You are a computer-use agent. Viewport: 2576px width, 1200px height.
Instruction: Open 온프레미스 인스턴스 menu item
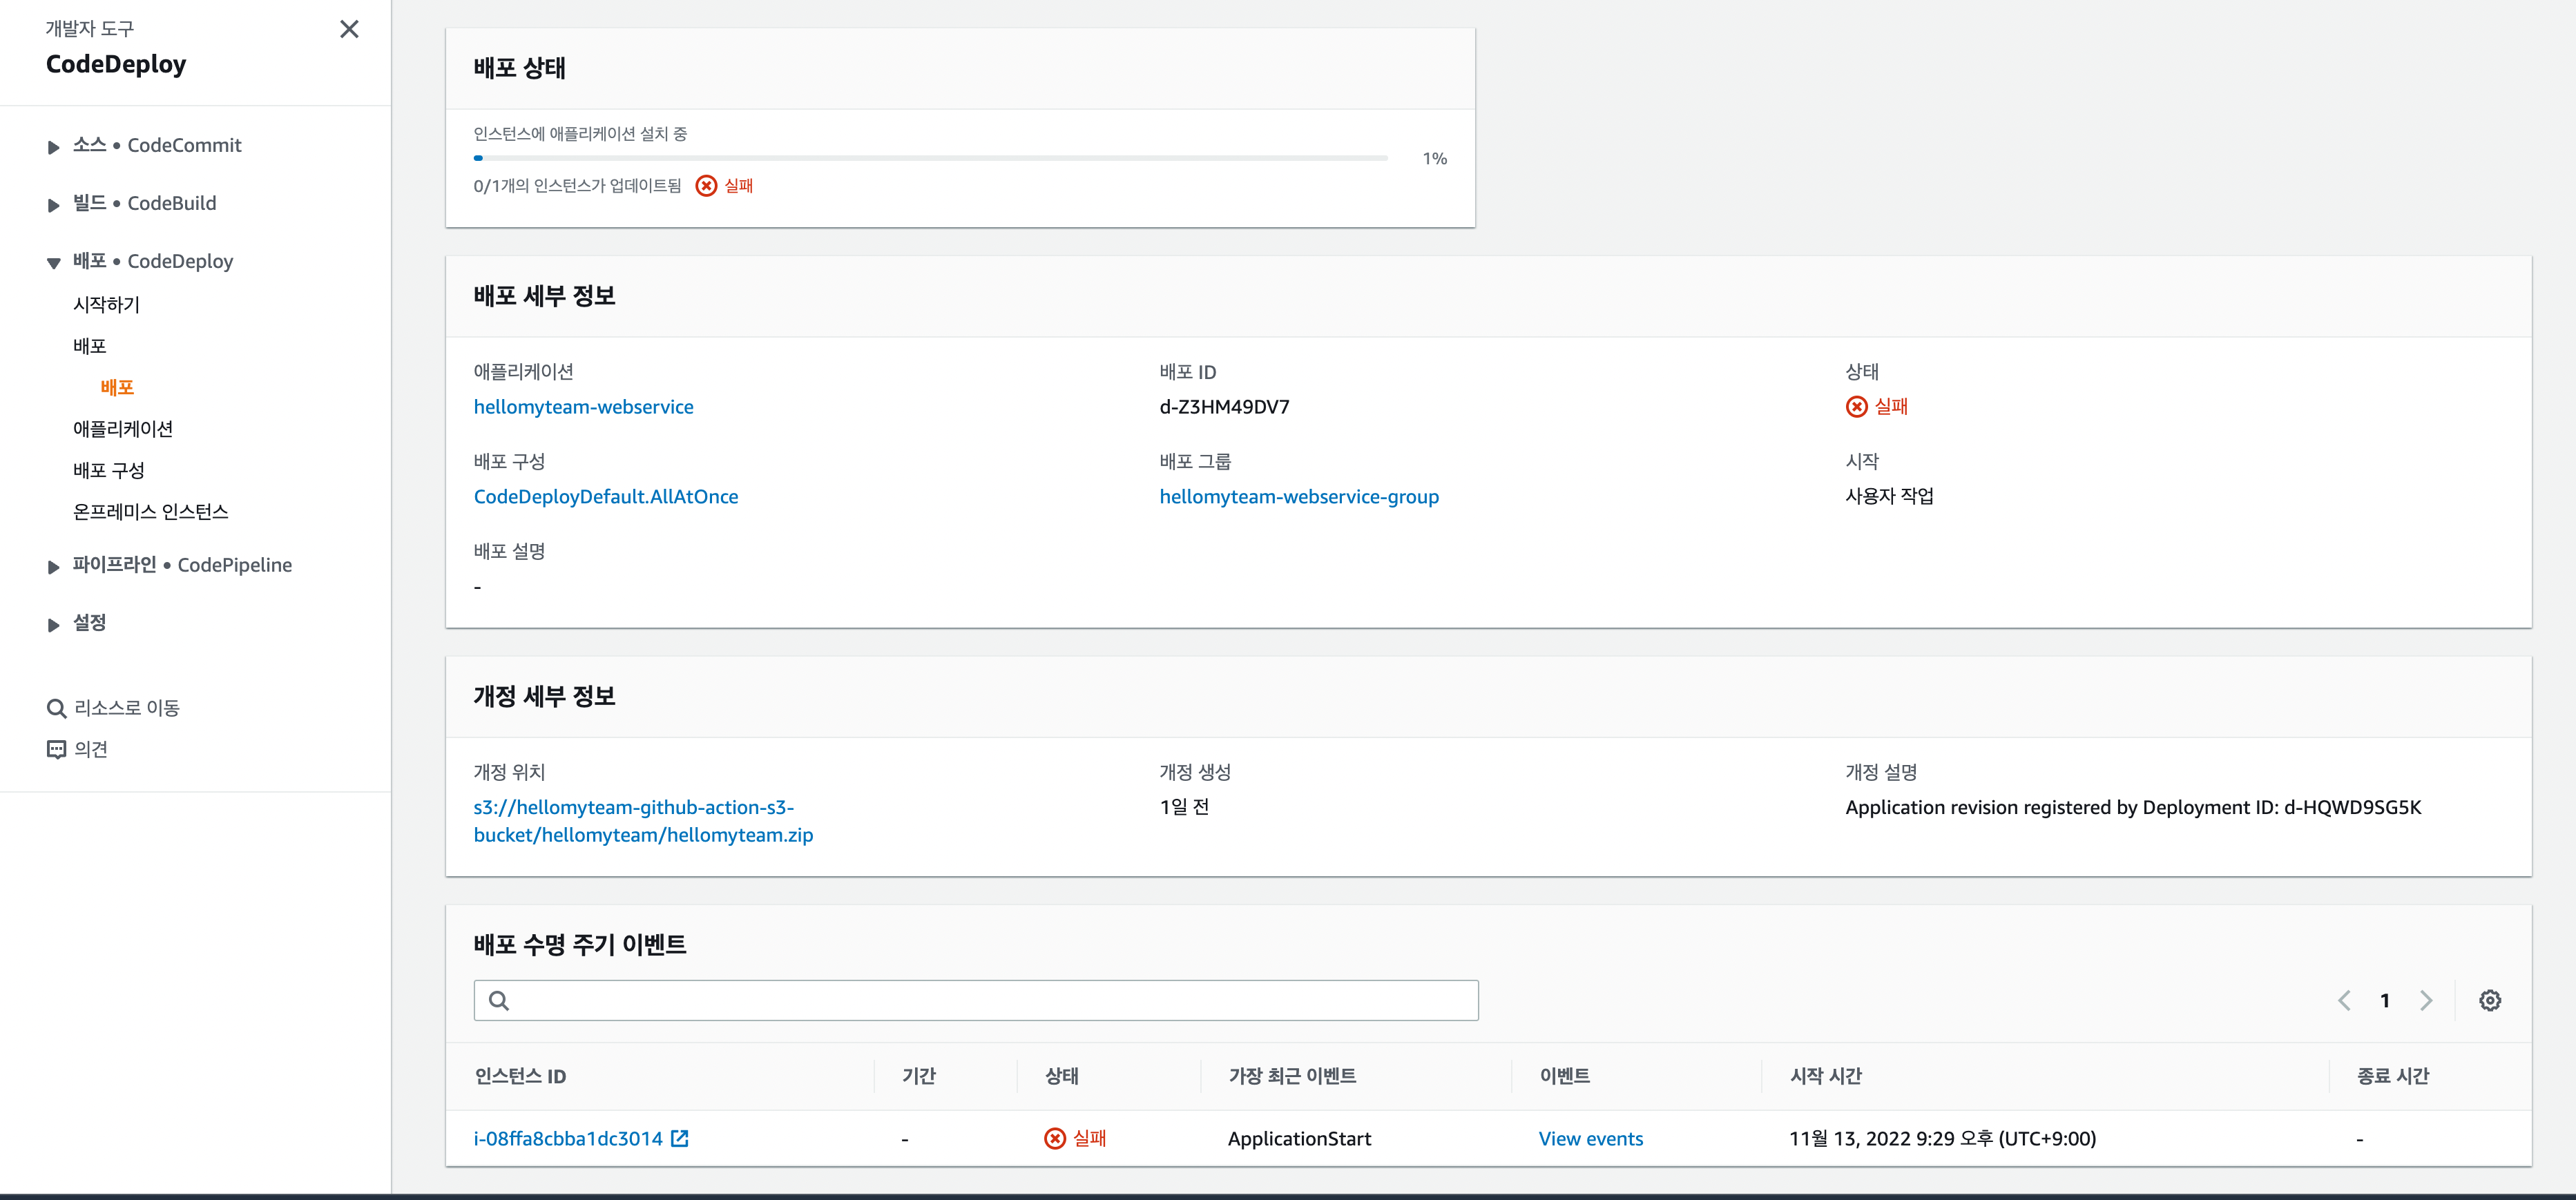pos(150,512)
